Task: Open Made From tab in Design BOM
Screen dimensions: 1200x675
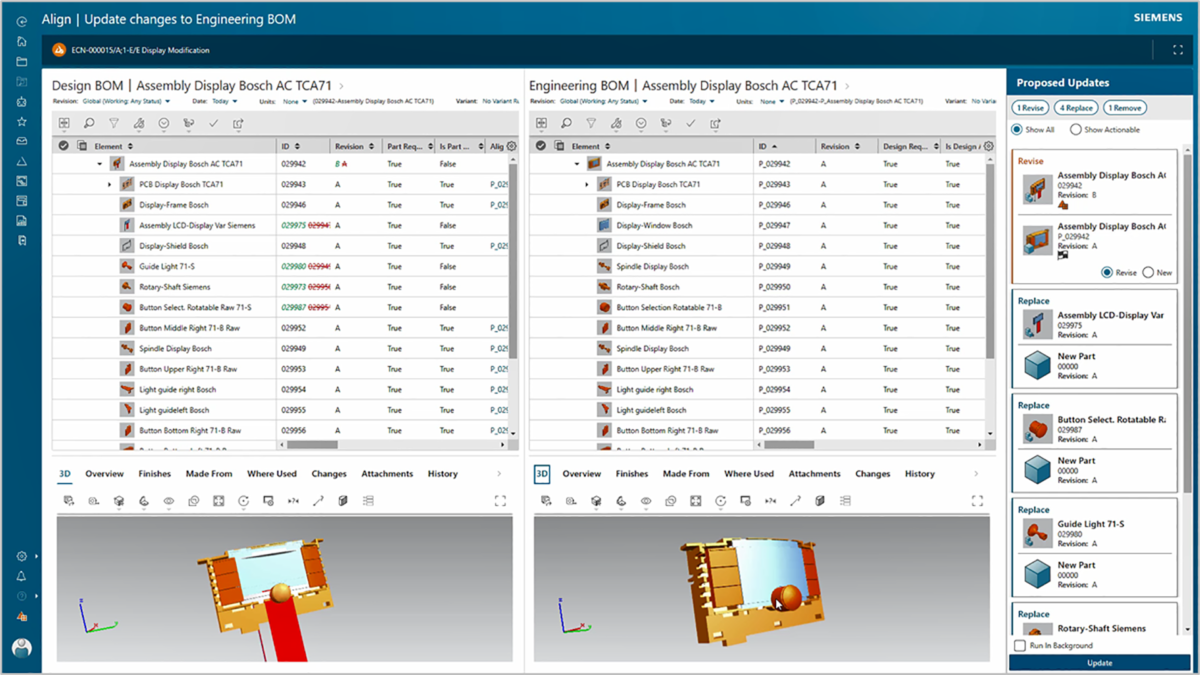Action: tap(209, 474)
